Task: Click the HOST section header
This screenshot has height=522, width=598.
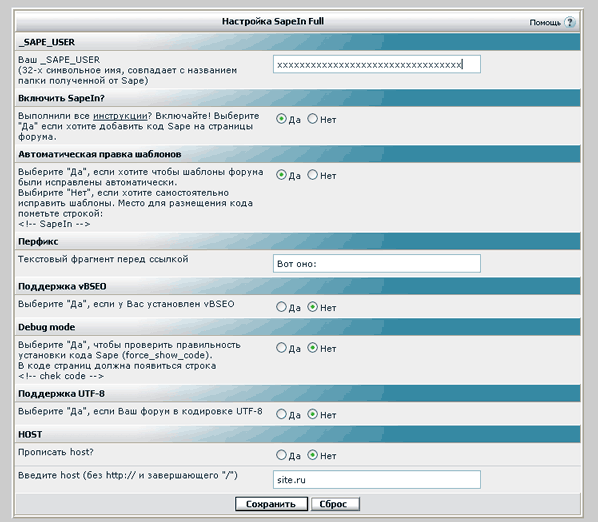Action: click(x=298, y=434)
